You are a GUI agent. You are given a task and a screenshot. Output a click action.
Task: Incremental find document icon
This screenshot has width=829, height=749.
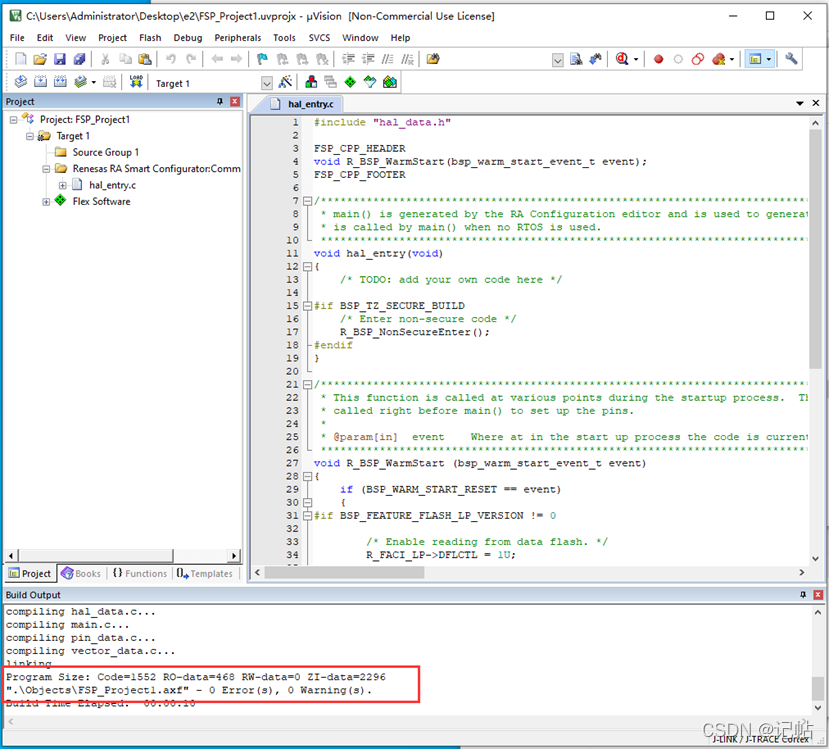pos(596,59)
